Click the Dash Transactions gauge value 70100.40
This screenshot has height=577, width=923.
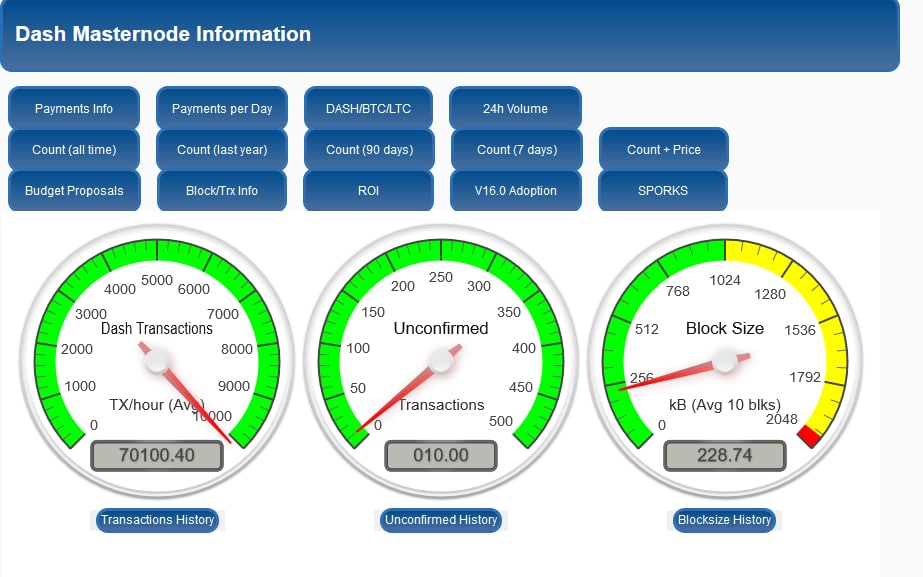click(x=157, y=455)
